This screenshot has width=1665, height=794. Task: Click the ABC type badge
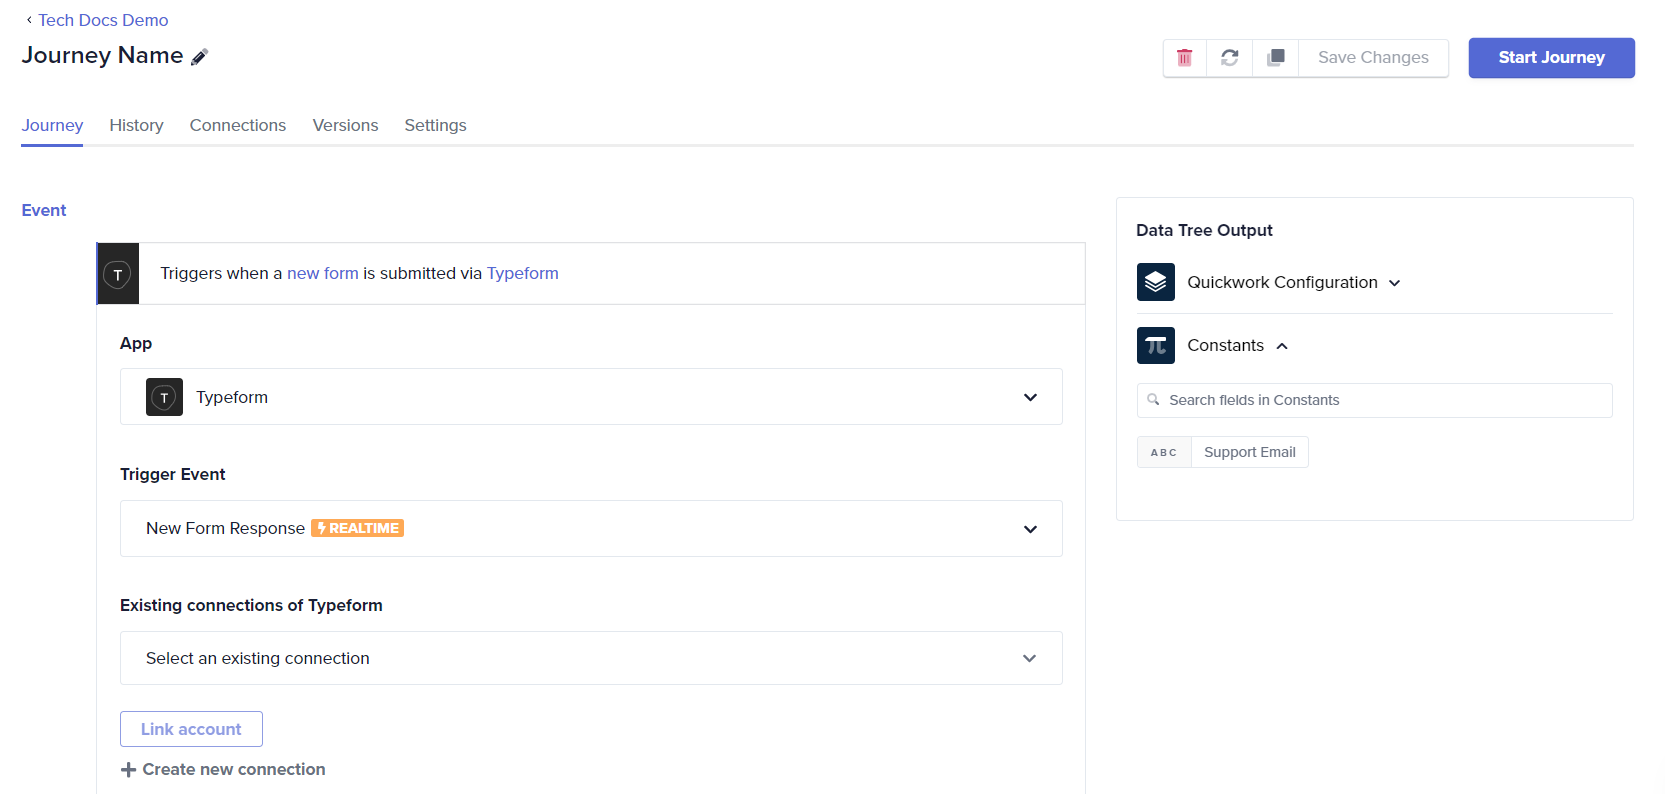pos(1164,452)
